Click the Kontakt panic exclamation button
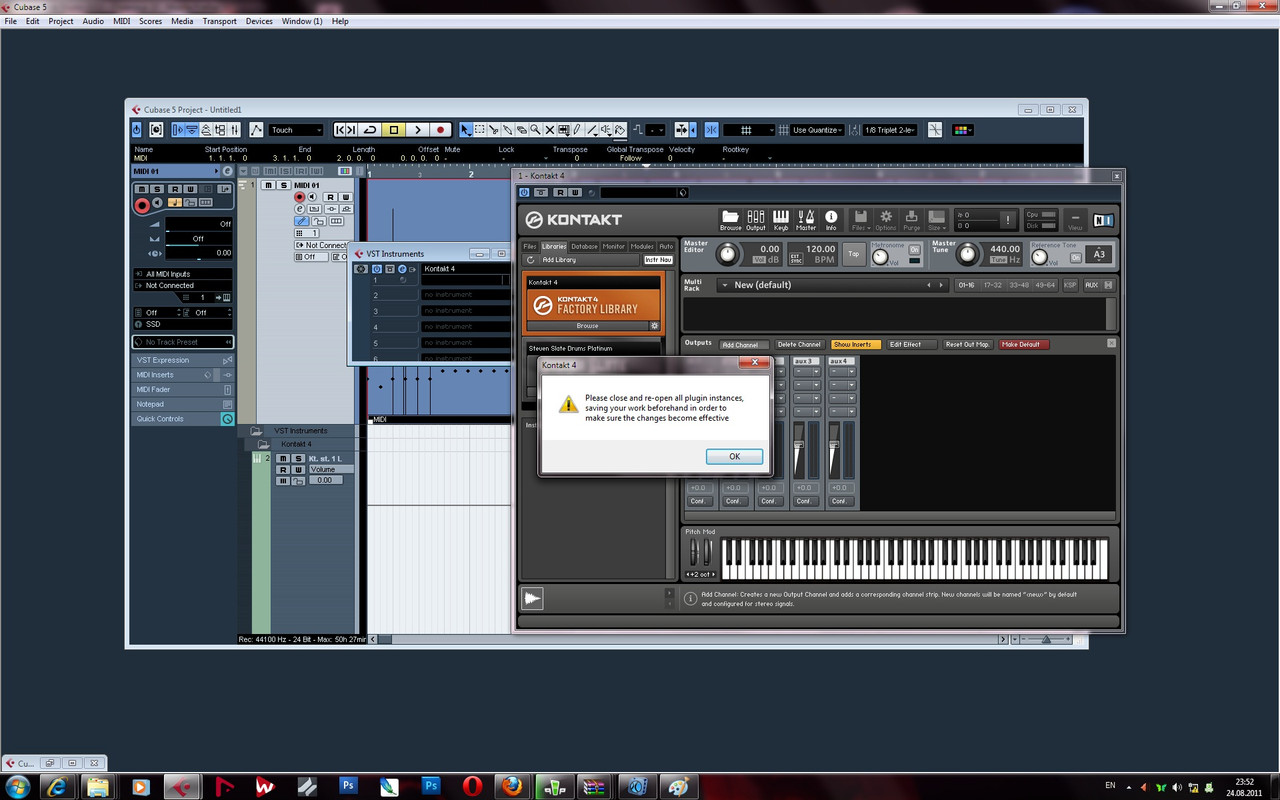The height and width of the screenshot is (800, 1280). [x=1009, y=219]
